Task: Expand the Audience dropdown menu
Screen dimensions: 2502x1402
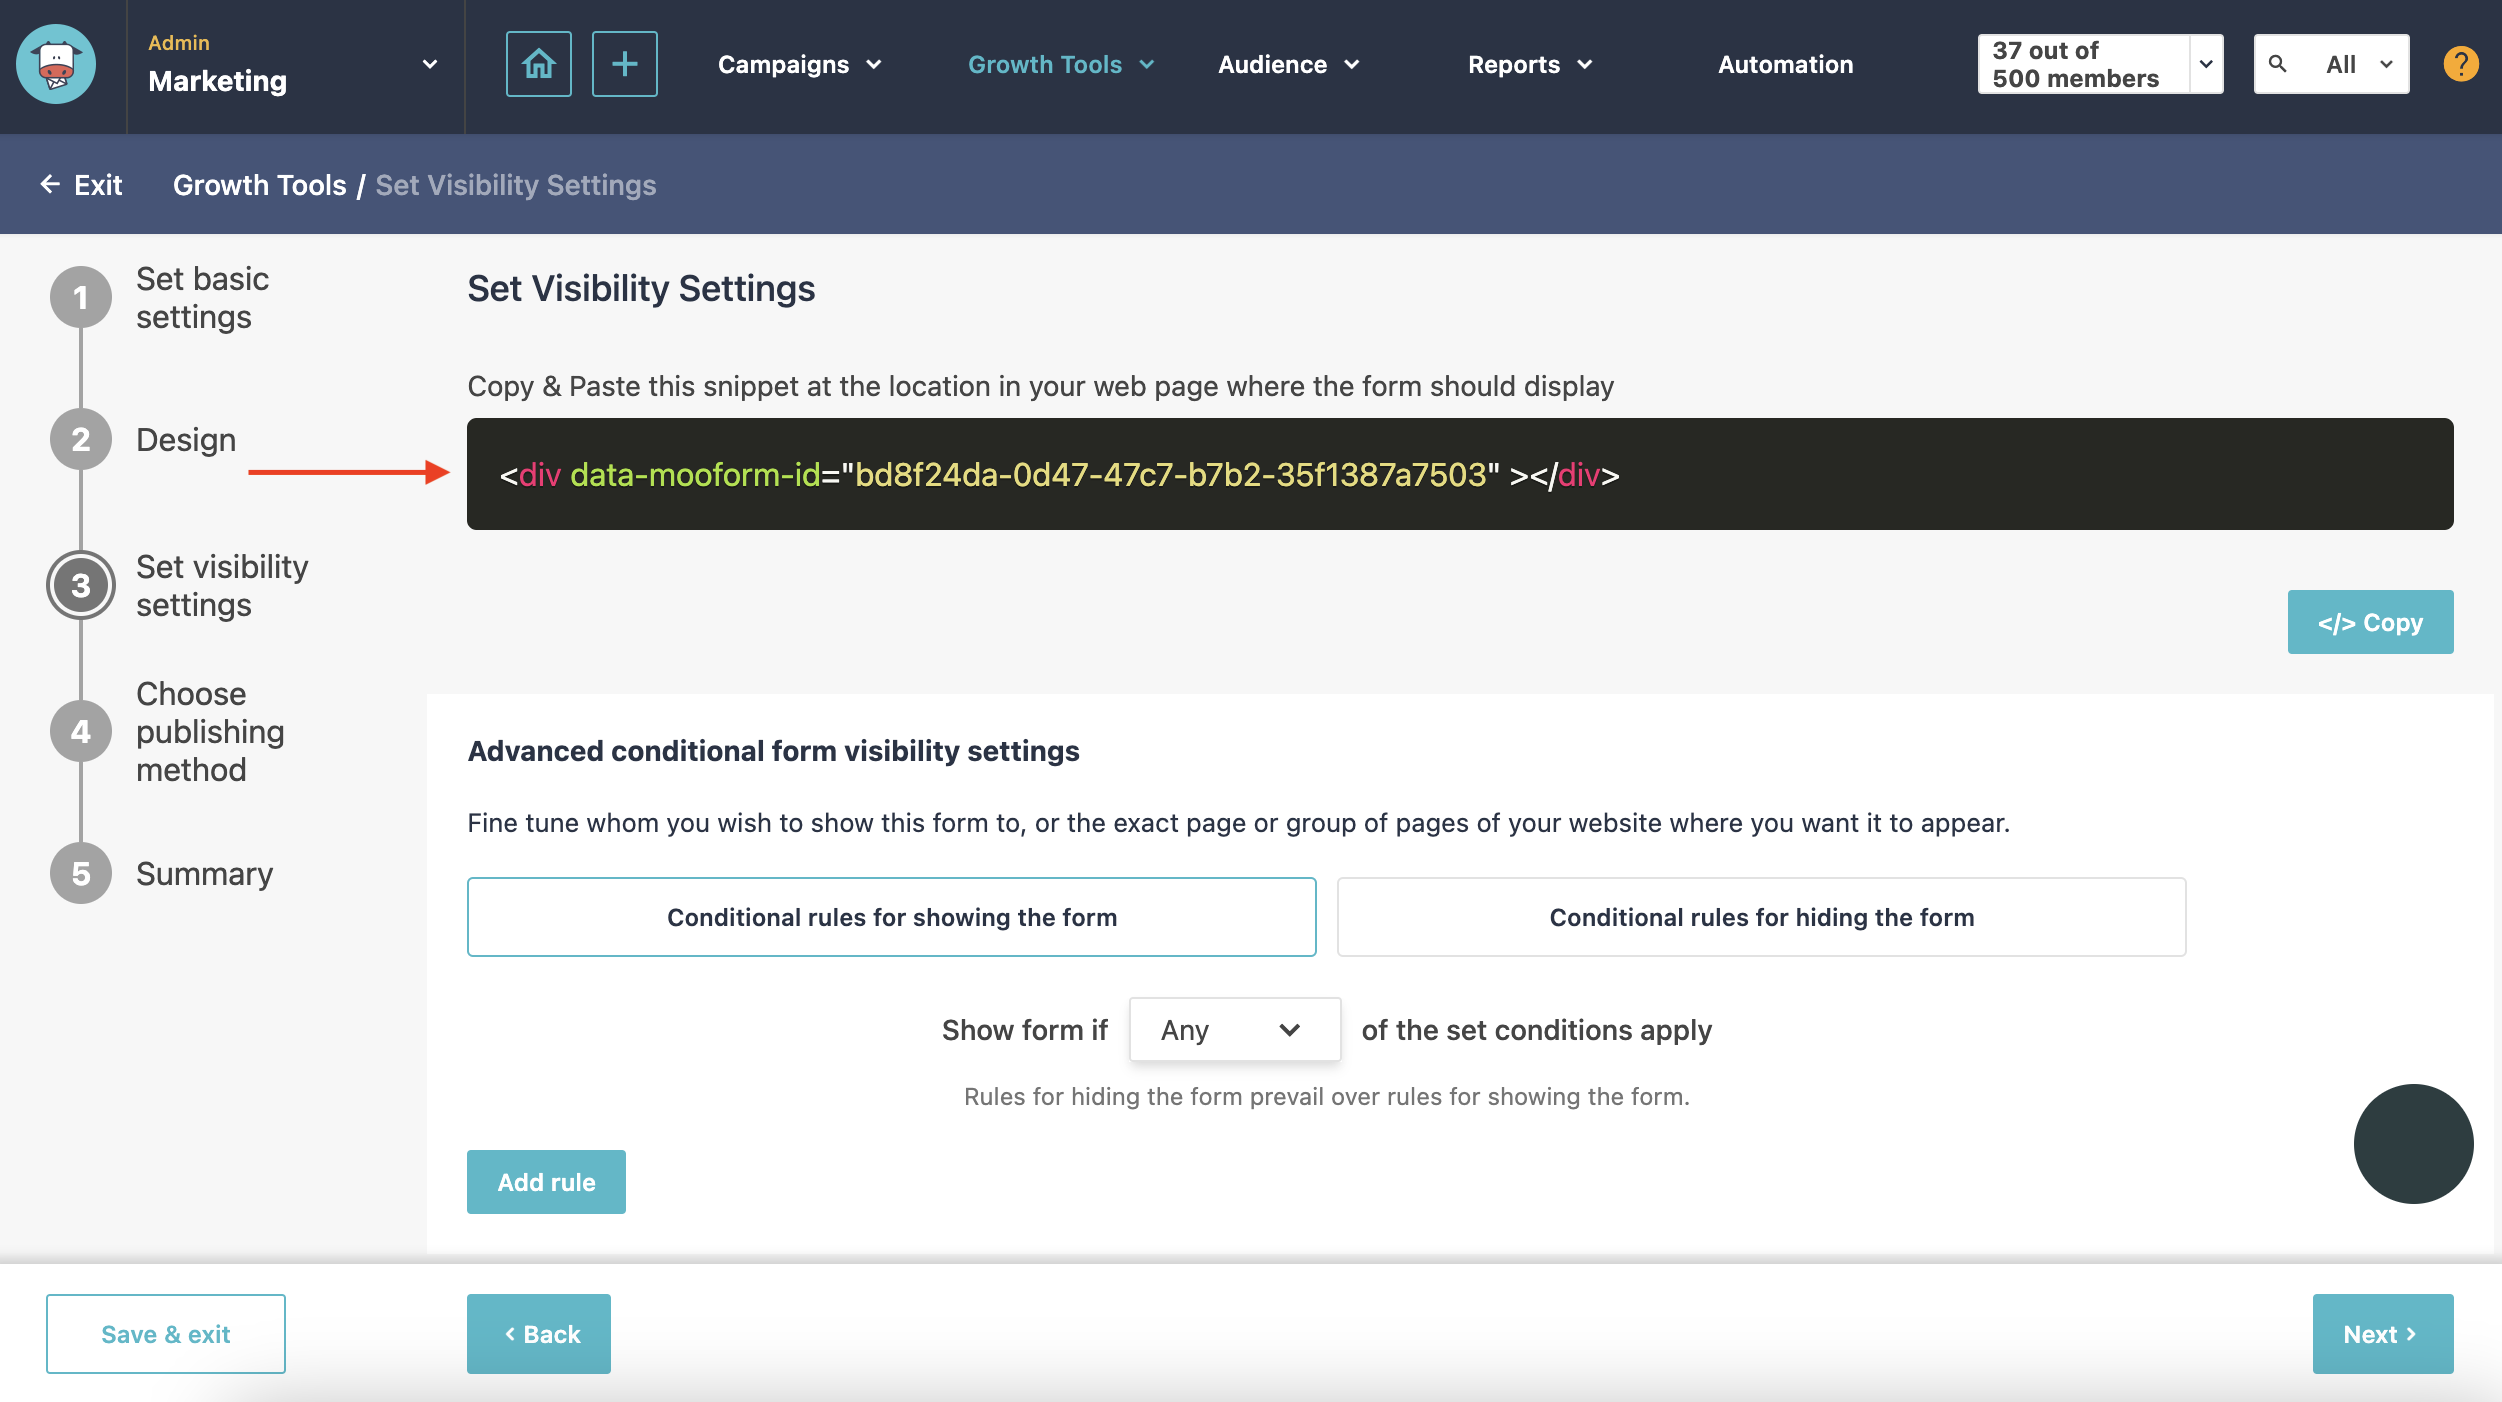Action: (1291, 64)
